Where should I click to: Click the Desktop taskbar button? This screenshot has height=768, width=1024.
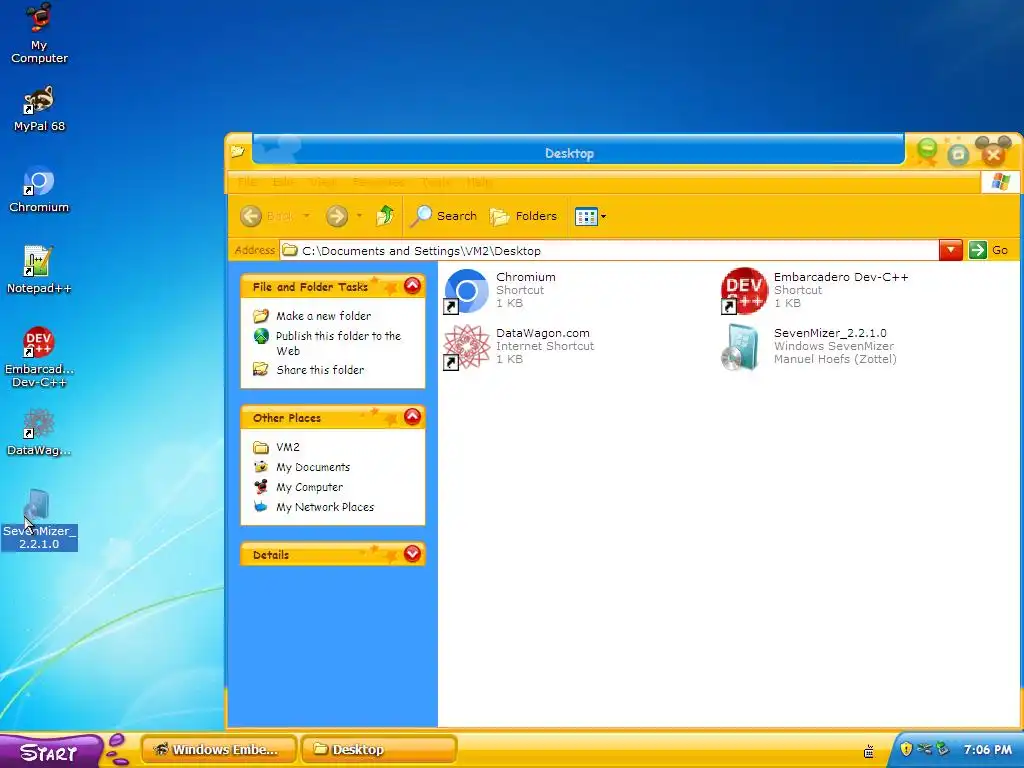pyautogui.click(x=379, y=750)
